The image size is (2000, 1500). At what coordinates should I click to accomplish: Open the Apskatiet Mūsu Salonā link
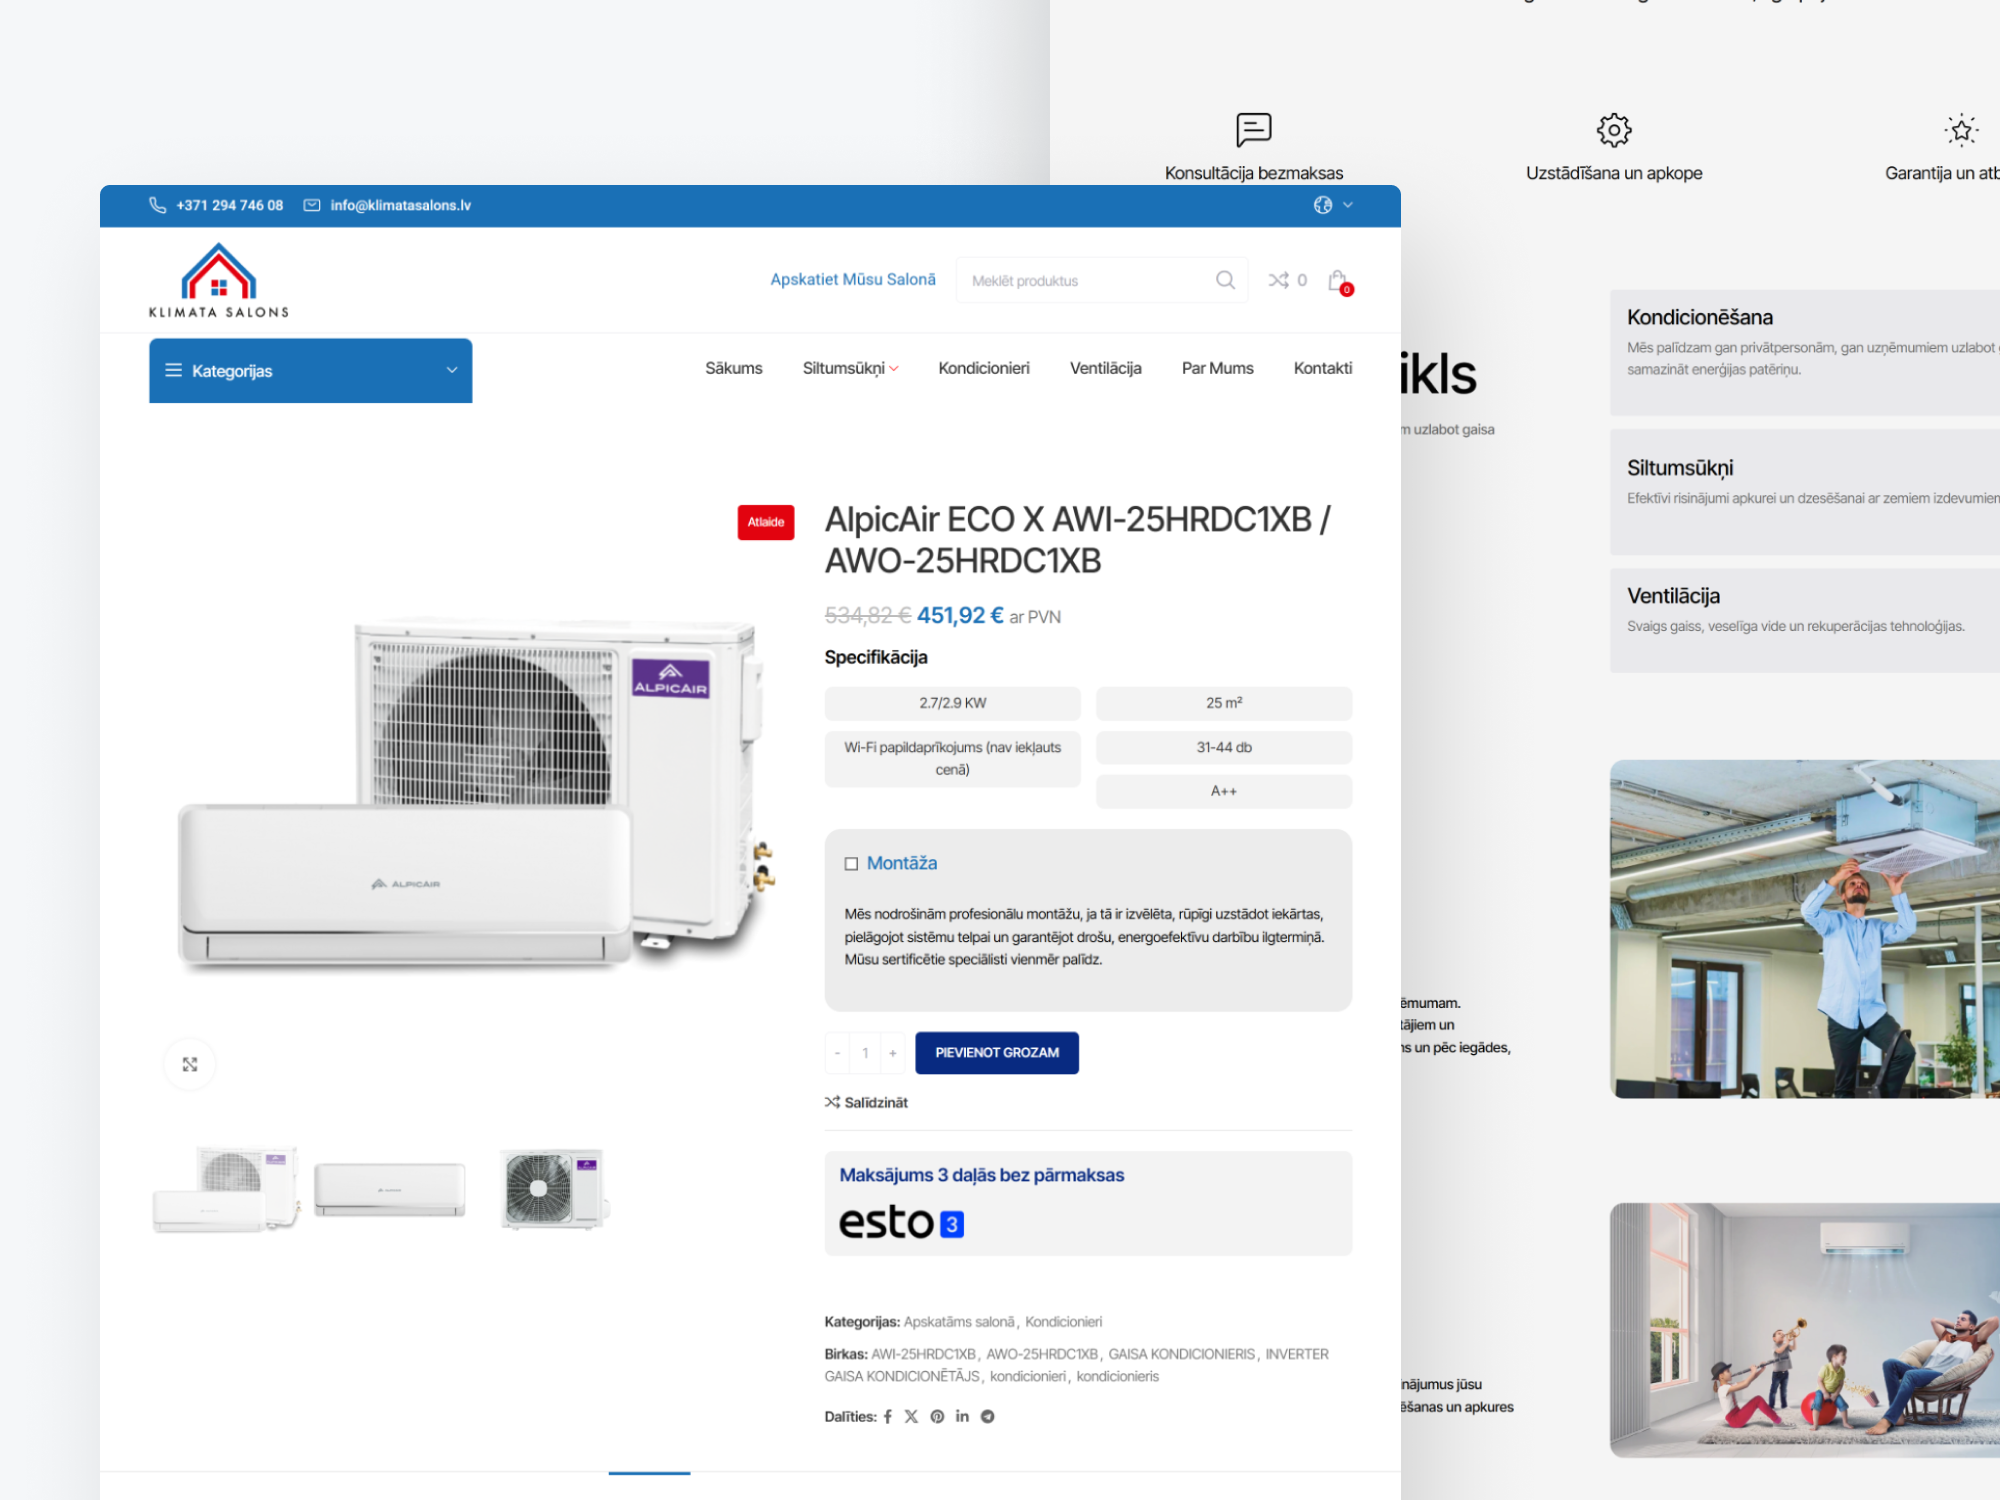click(852, 280)
